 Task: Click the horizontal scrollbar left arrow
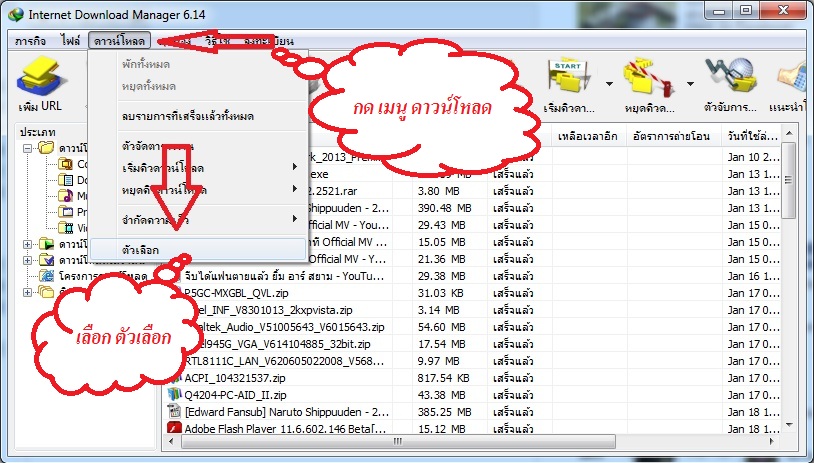pyautogui.click(x=171, y=442)
